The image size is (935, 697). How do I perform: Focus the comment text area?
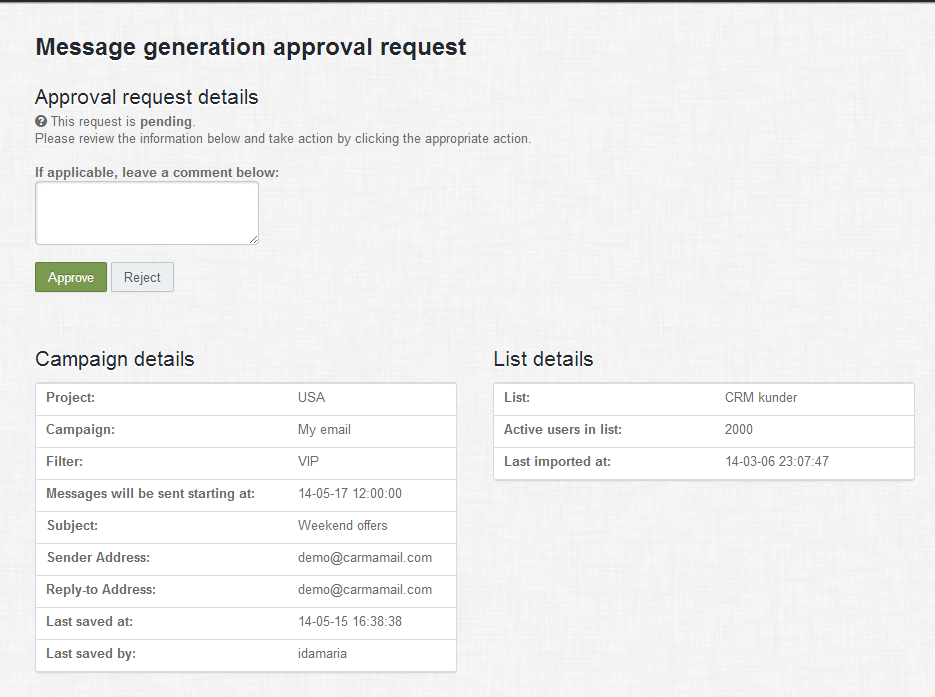(146, 212)
